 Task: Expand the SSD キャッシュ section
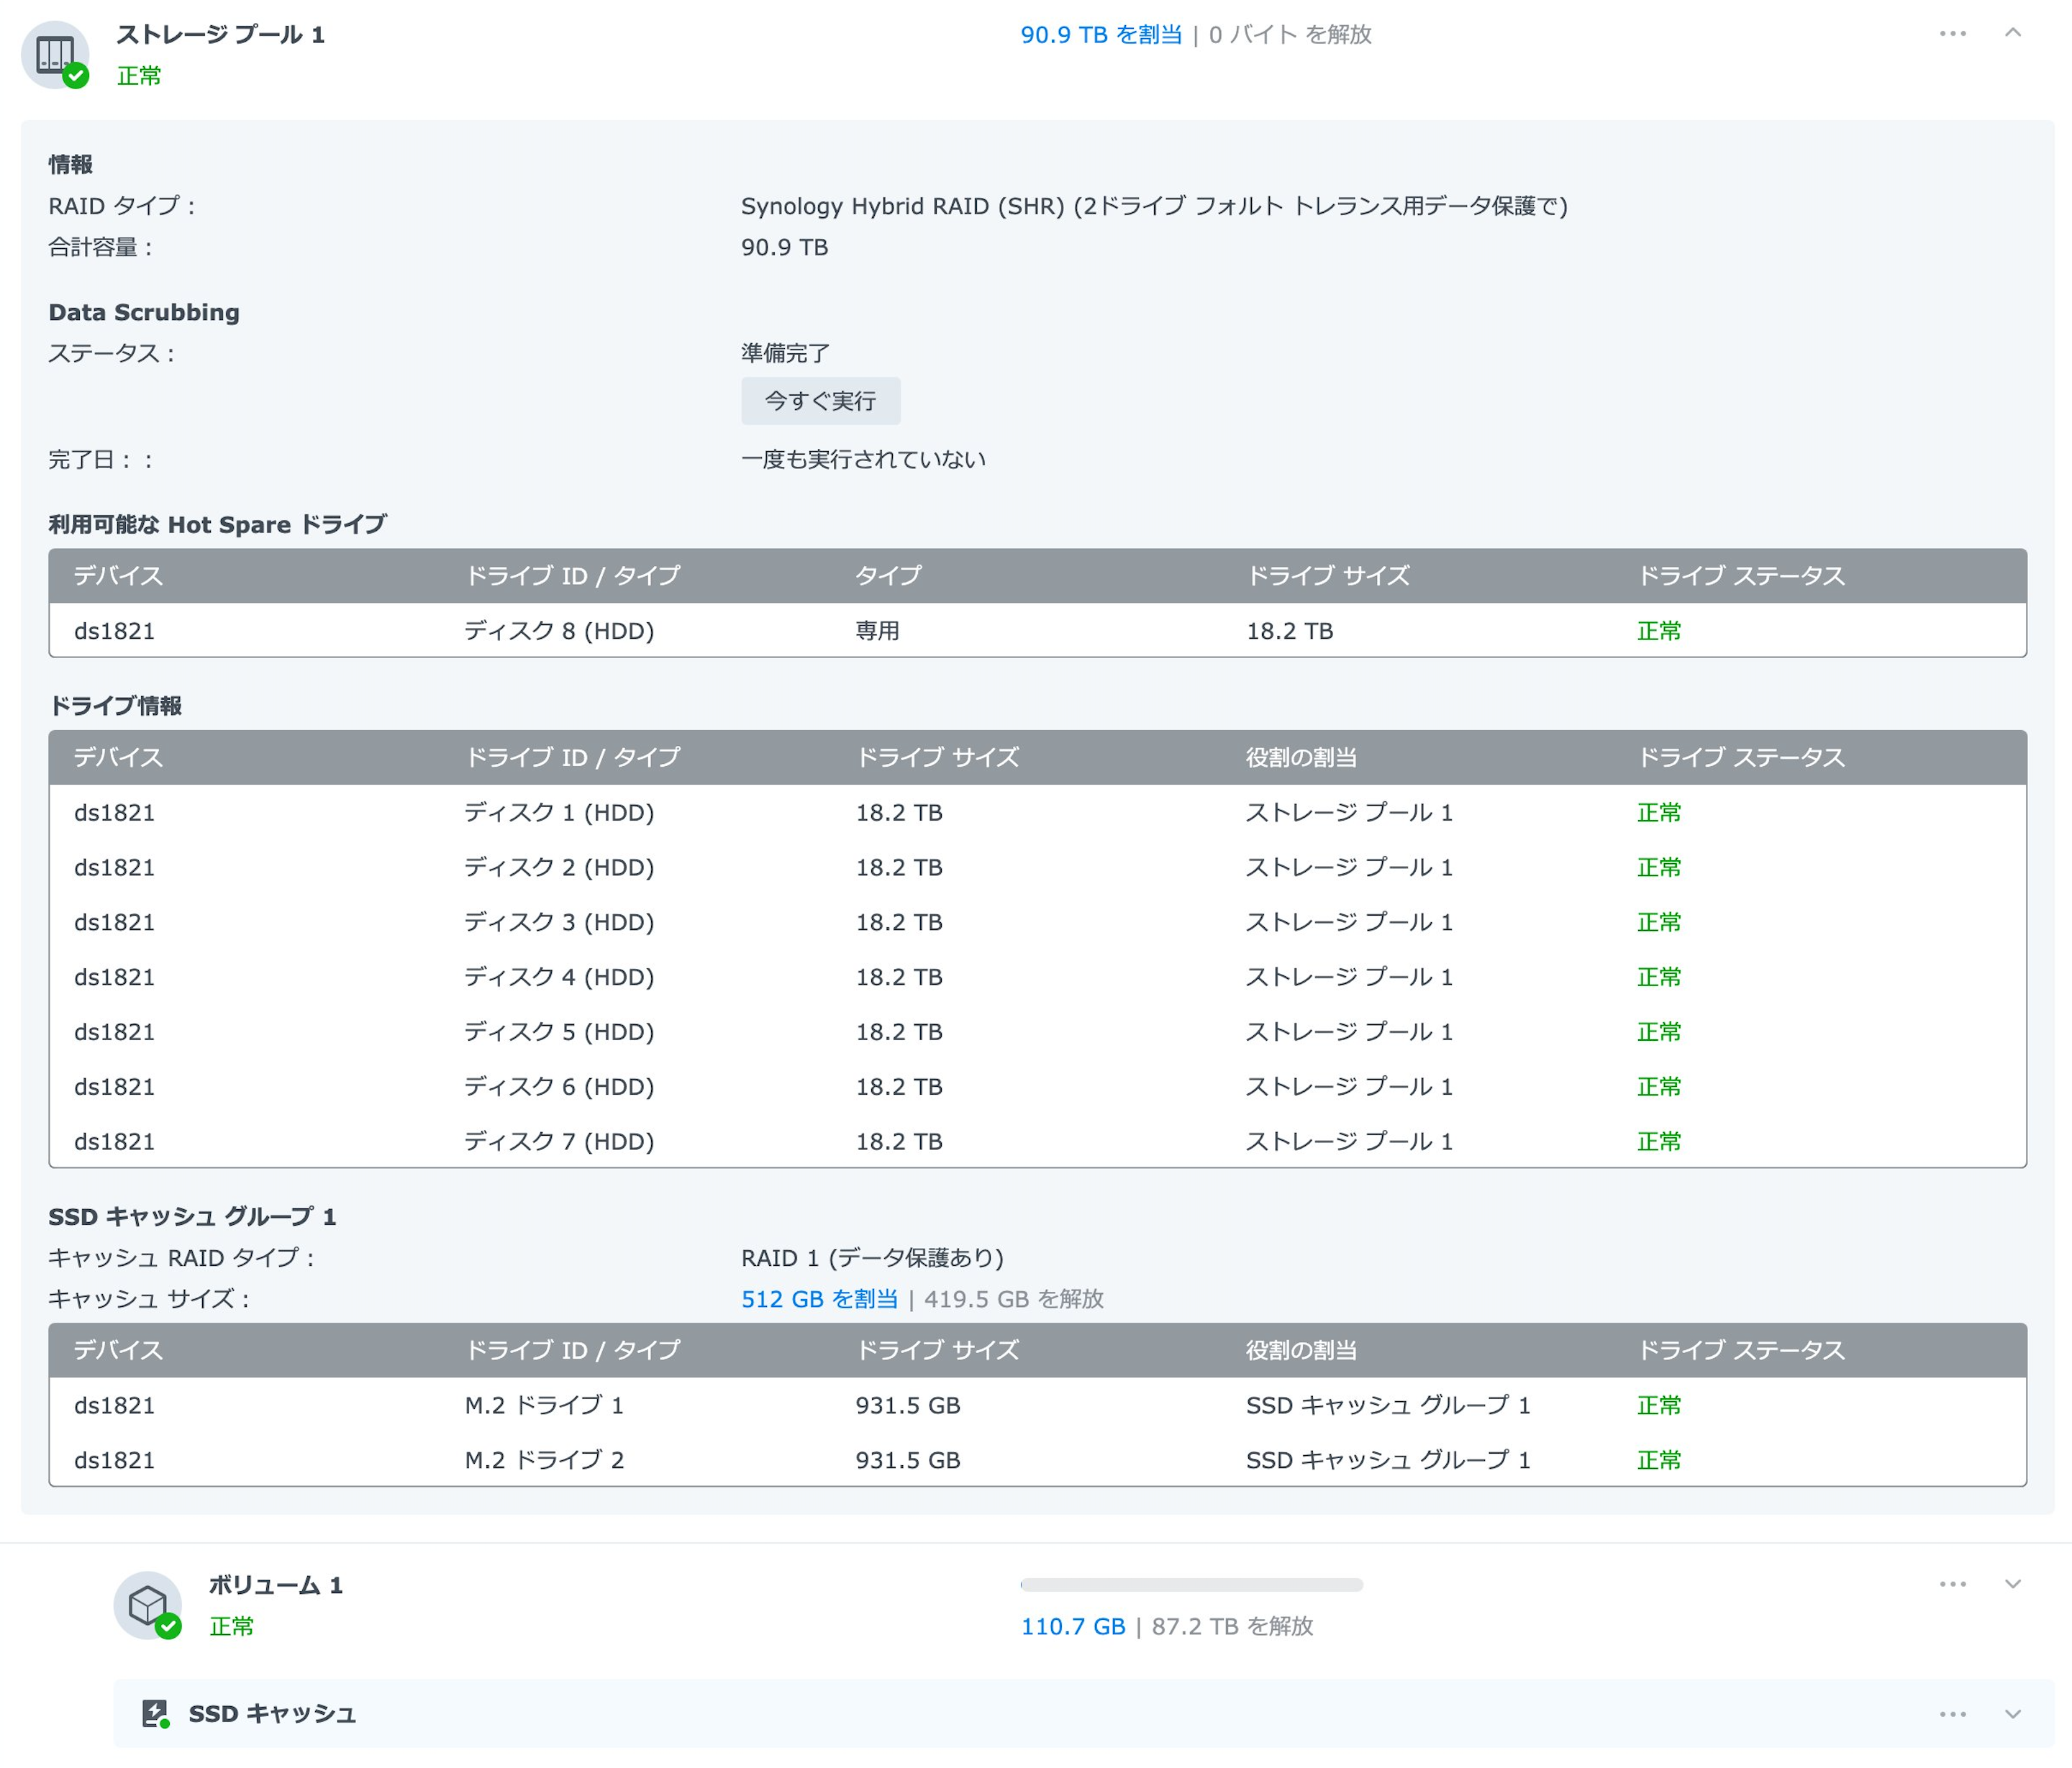[x=2012, y=1714]
